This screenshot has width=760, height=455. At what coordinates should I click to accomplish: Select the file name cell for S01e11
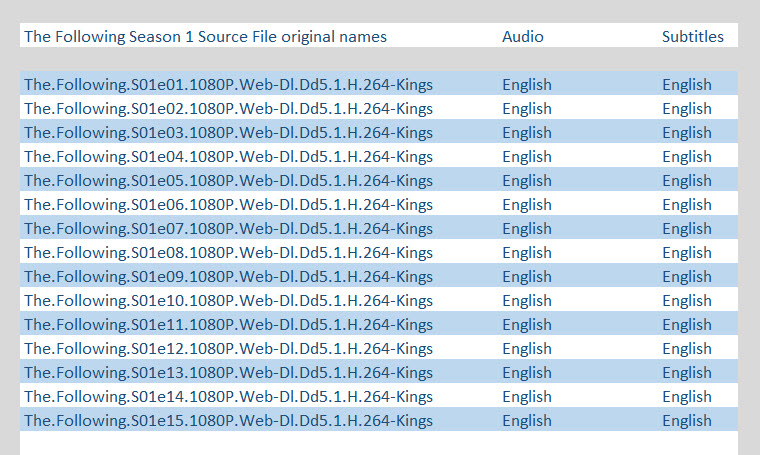tap(228, 325)
